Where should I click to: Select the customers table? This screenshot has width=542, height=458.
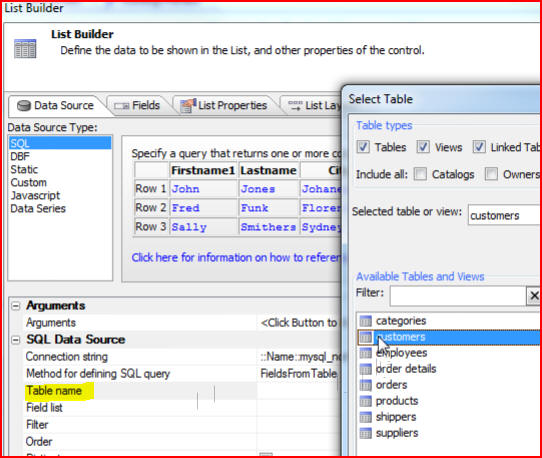point(449,337)
